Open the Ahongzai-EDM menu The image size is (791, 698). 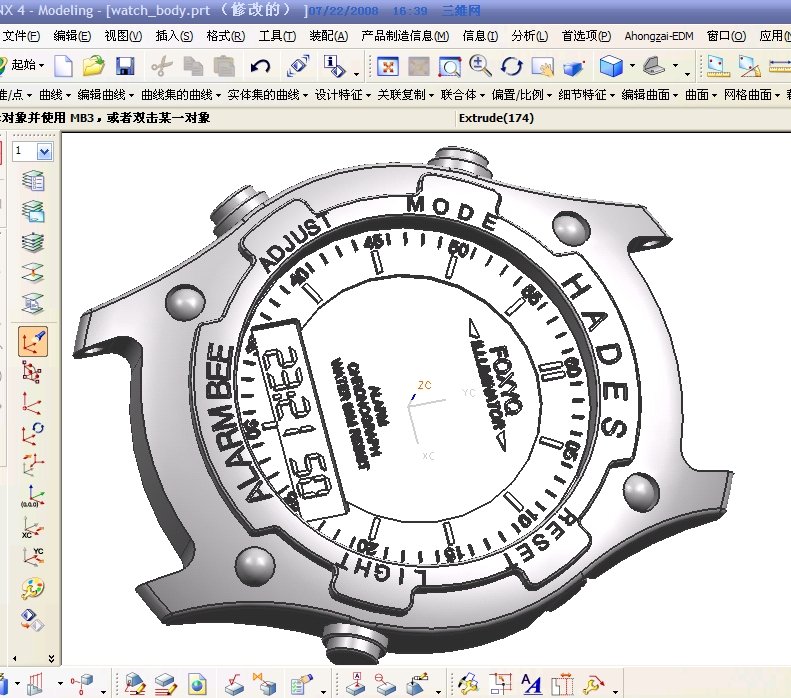[x=659, y=36]
